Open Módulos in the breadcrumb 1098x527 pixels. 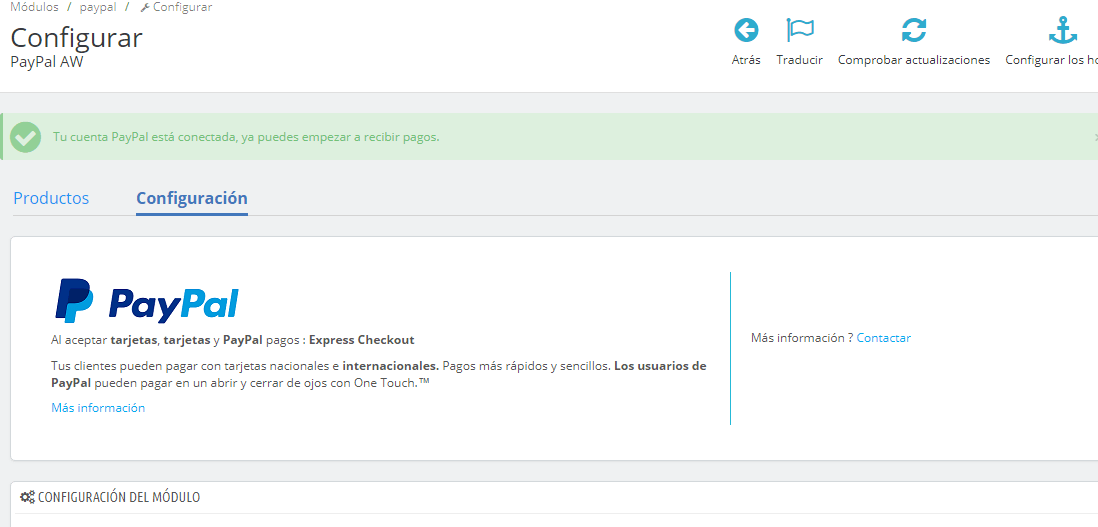point(34,7)
